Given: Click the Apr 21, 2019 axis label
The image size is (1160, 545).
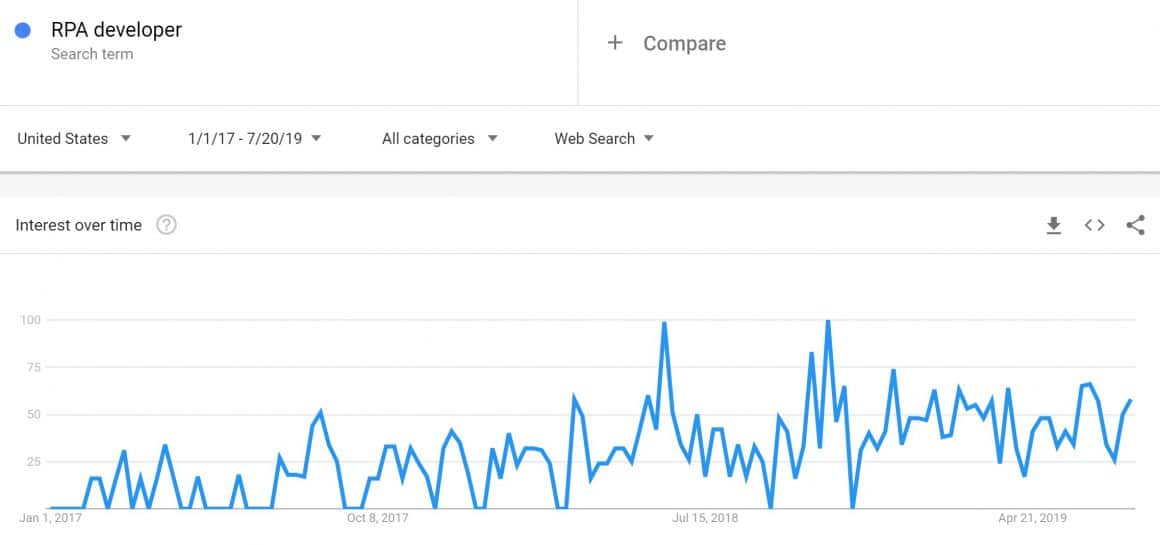Looking at the screenshot, I should pos(1032,518).
